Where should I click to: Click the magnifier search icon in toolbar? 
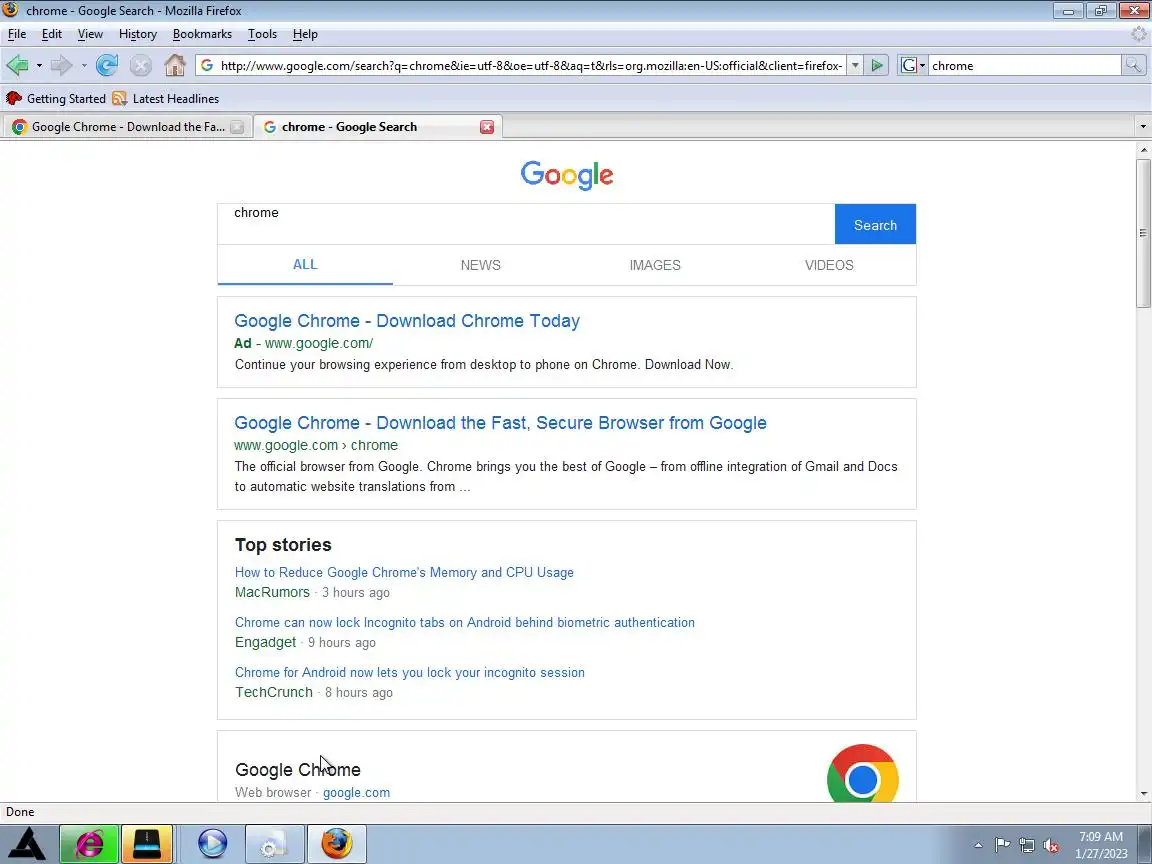click(1133, 65)
